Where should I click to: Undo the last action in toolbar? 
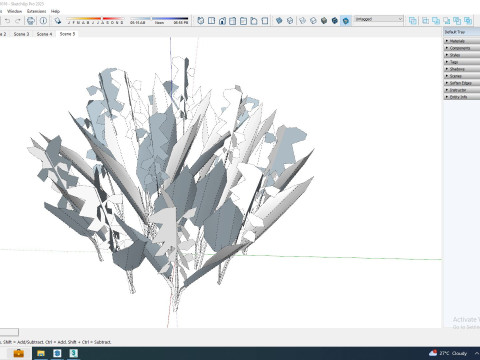(x=7, y=21)
